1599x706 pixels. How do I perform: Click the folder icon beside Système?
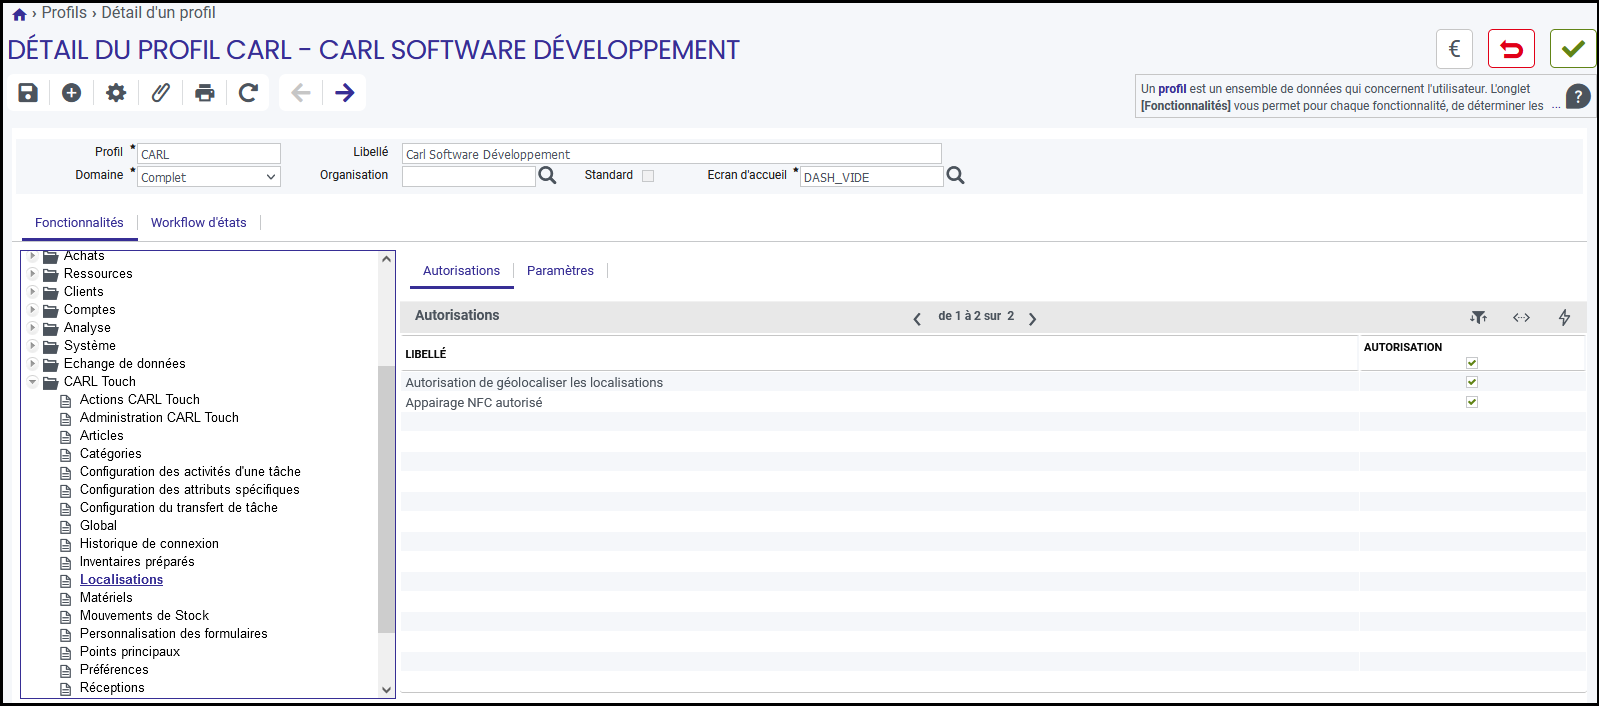pos(50,346)
